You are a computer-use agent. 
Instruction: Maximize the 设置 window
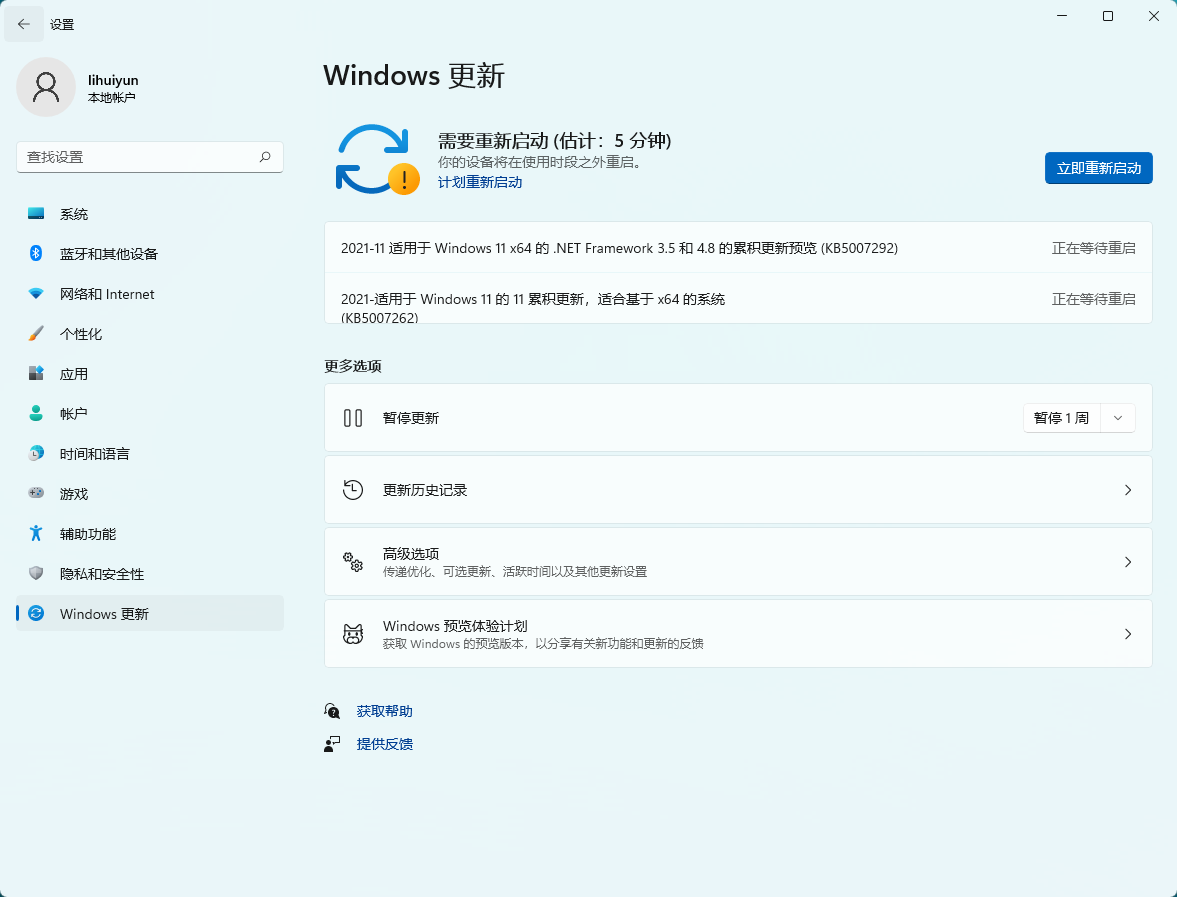click(1107, 16)
